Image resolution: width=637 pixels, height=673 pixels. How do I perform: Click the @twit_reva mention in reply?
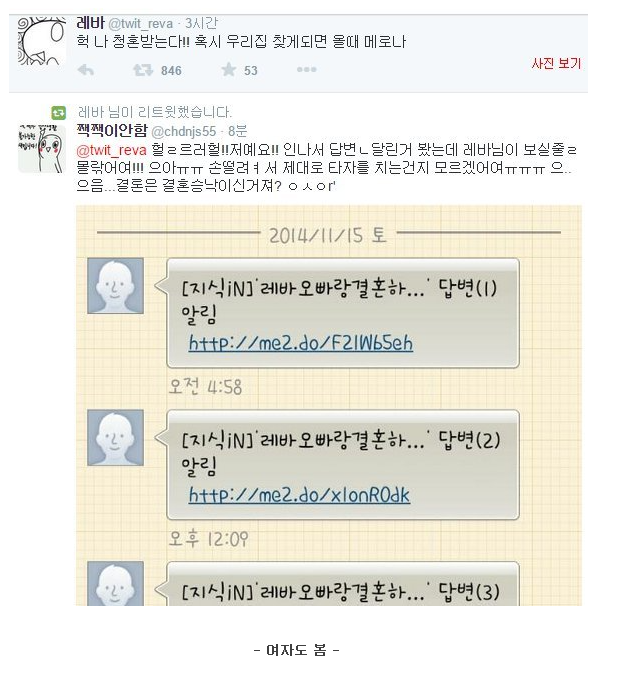[112, 150]
